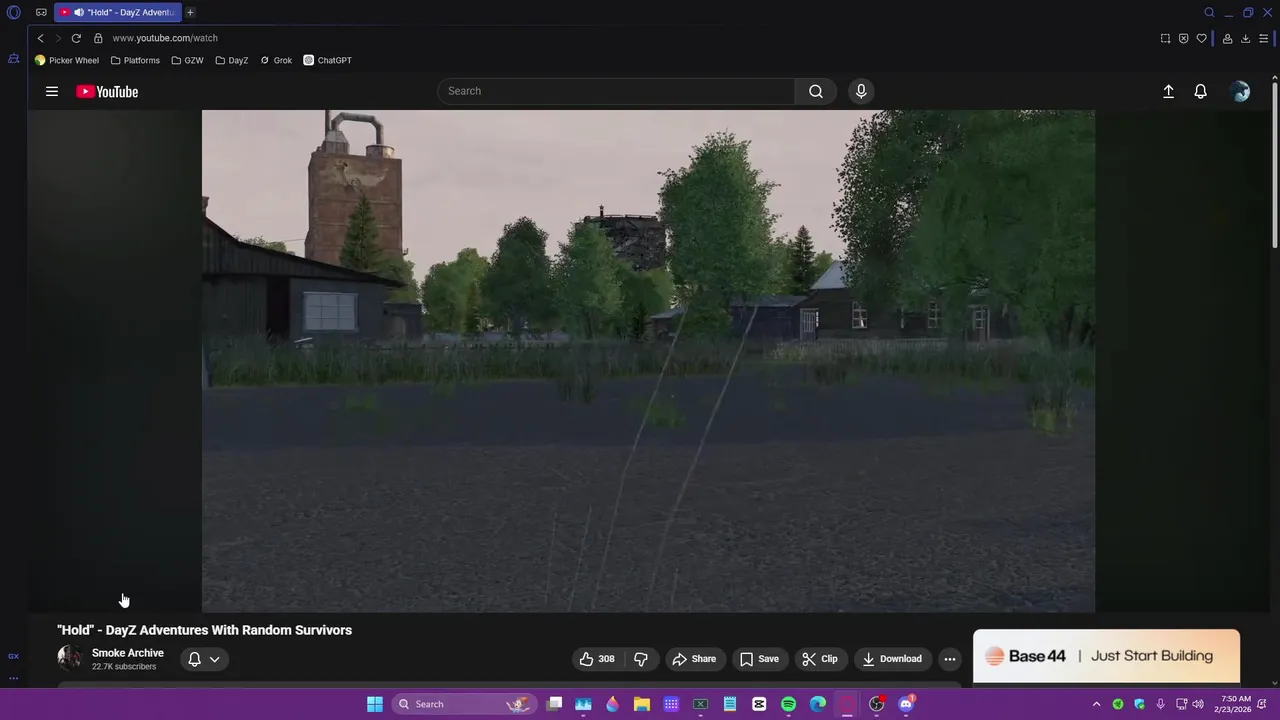Open YouTube notifications bell
Viewport: 1280px width, 720px height.
[1200, 91]
